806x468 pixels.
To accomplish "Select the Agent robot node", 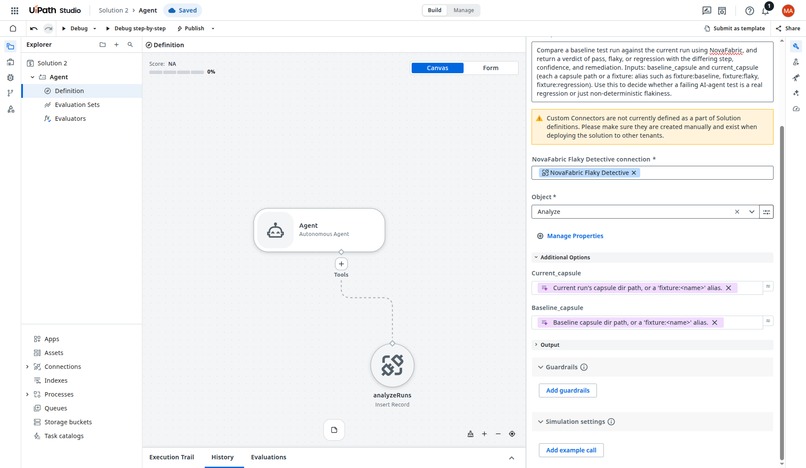I will point(319,230).
